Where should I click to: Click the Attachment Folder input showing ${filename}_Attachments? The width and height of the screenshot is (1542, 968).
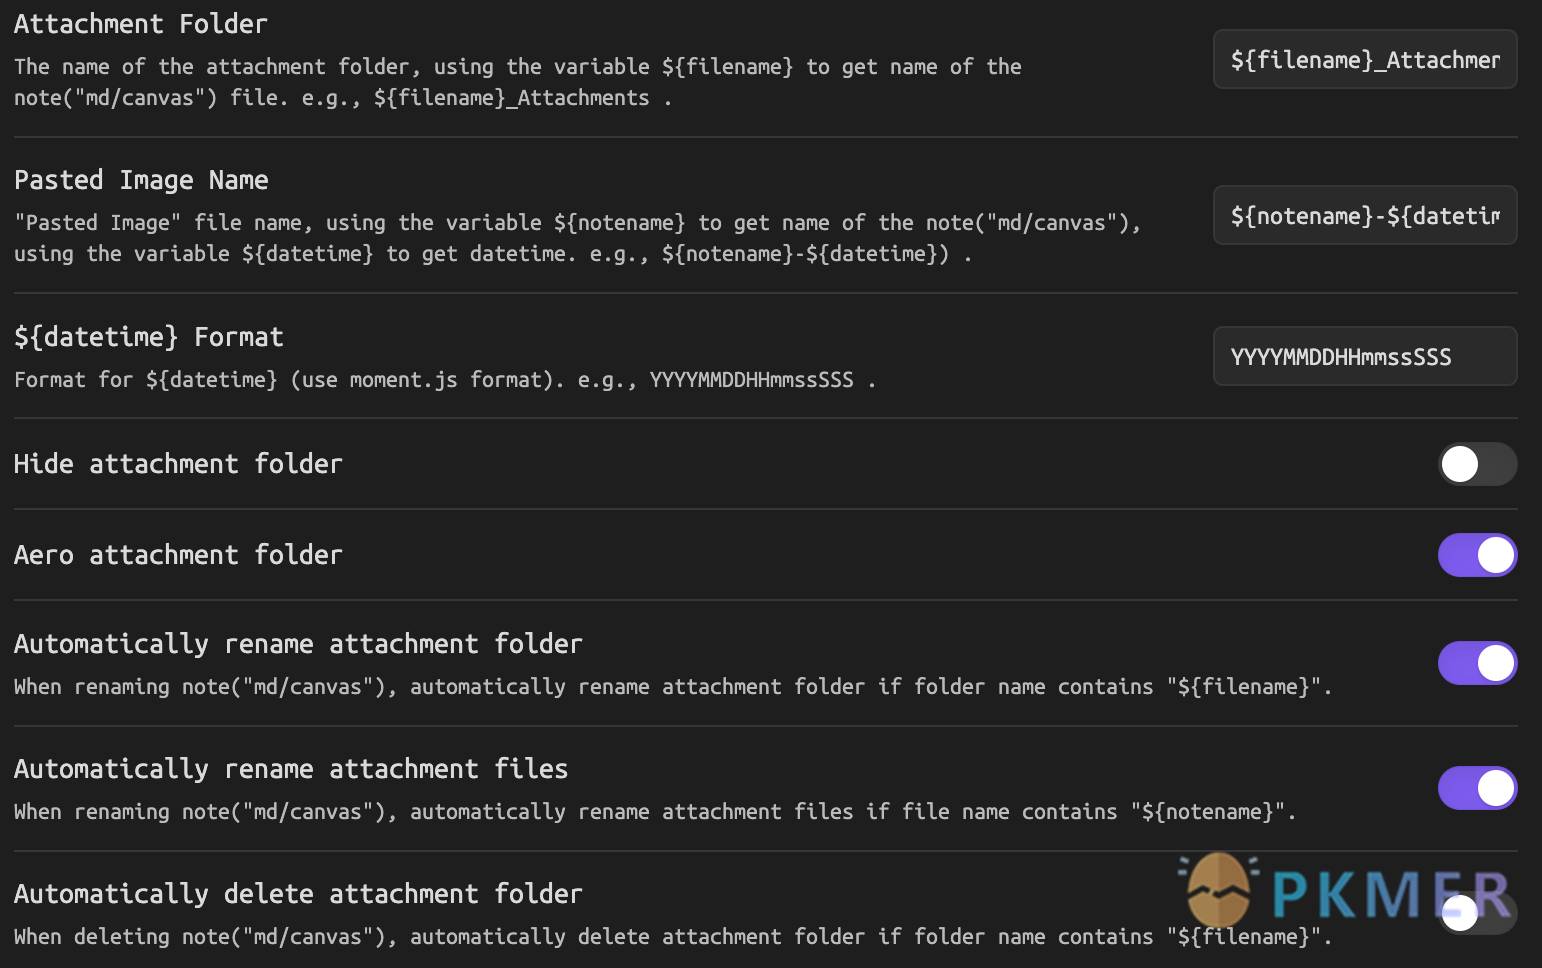coord(1364,59)
